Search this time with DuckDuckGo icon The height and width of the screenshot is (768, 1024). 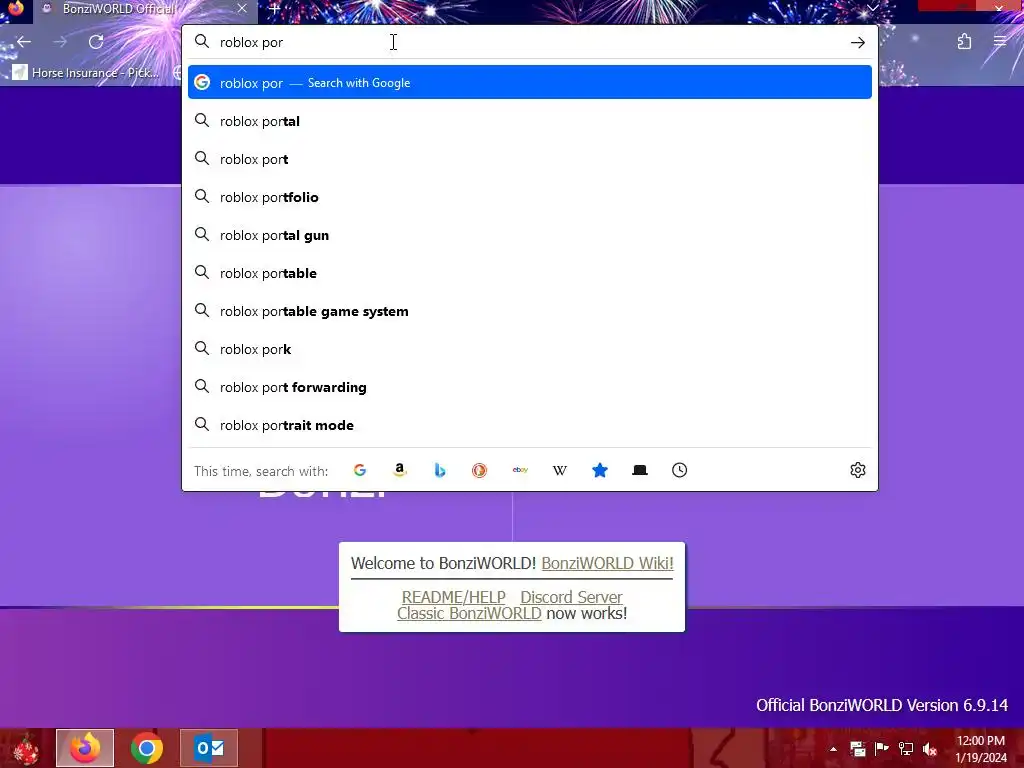[x=479, y=470]
